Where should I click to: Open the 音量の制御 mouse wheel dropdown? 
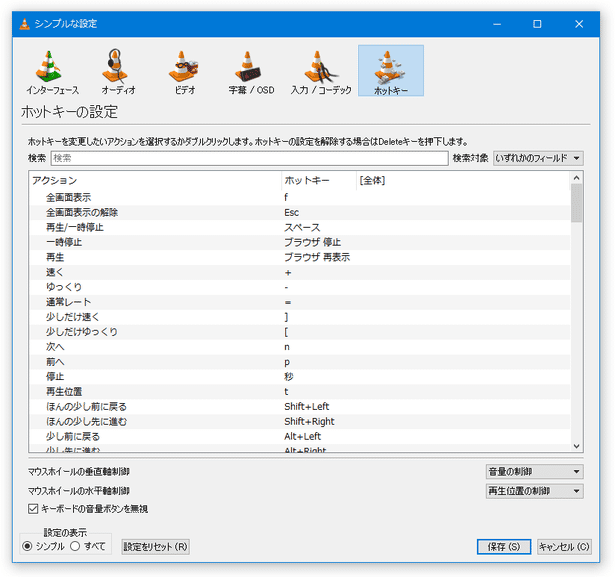point(534,472)
